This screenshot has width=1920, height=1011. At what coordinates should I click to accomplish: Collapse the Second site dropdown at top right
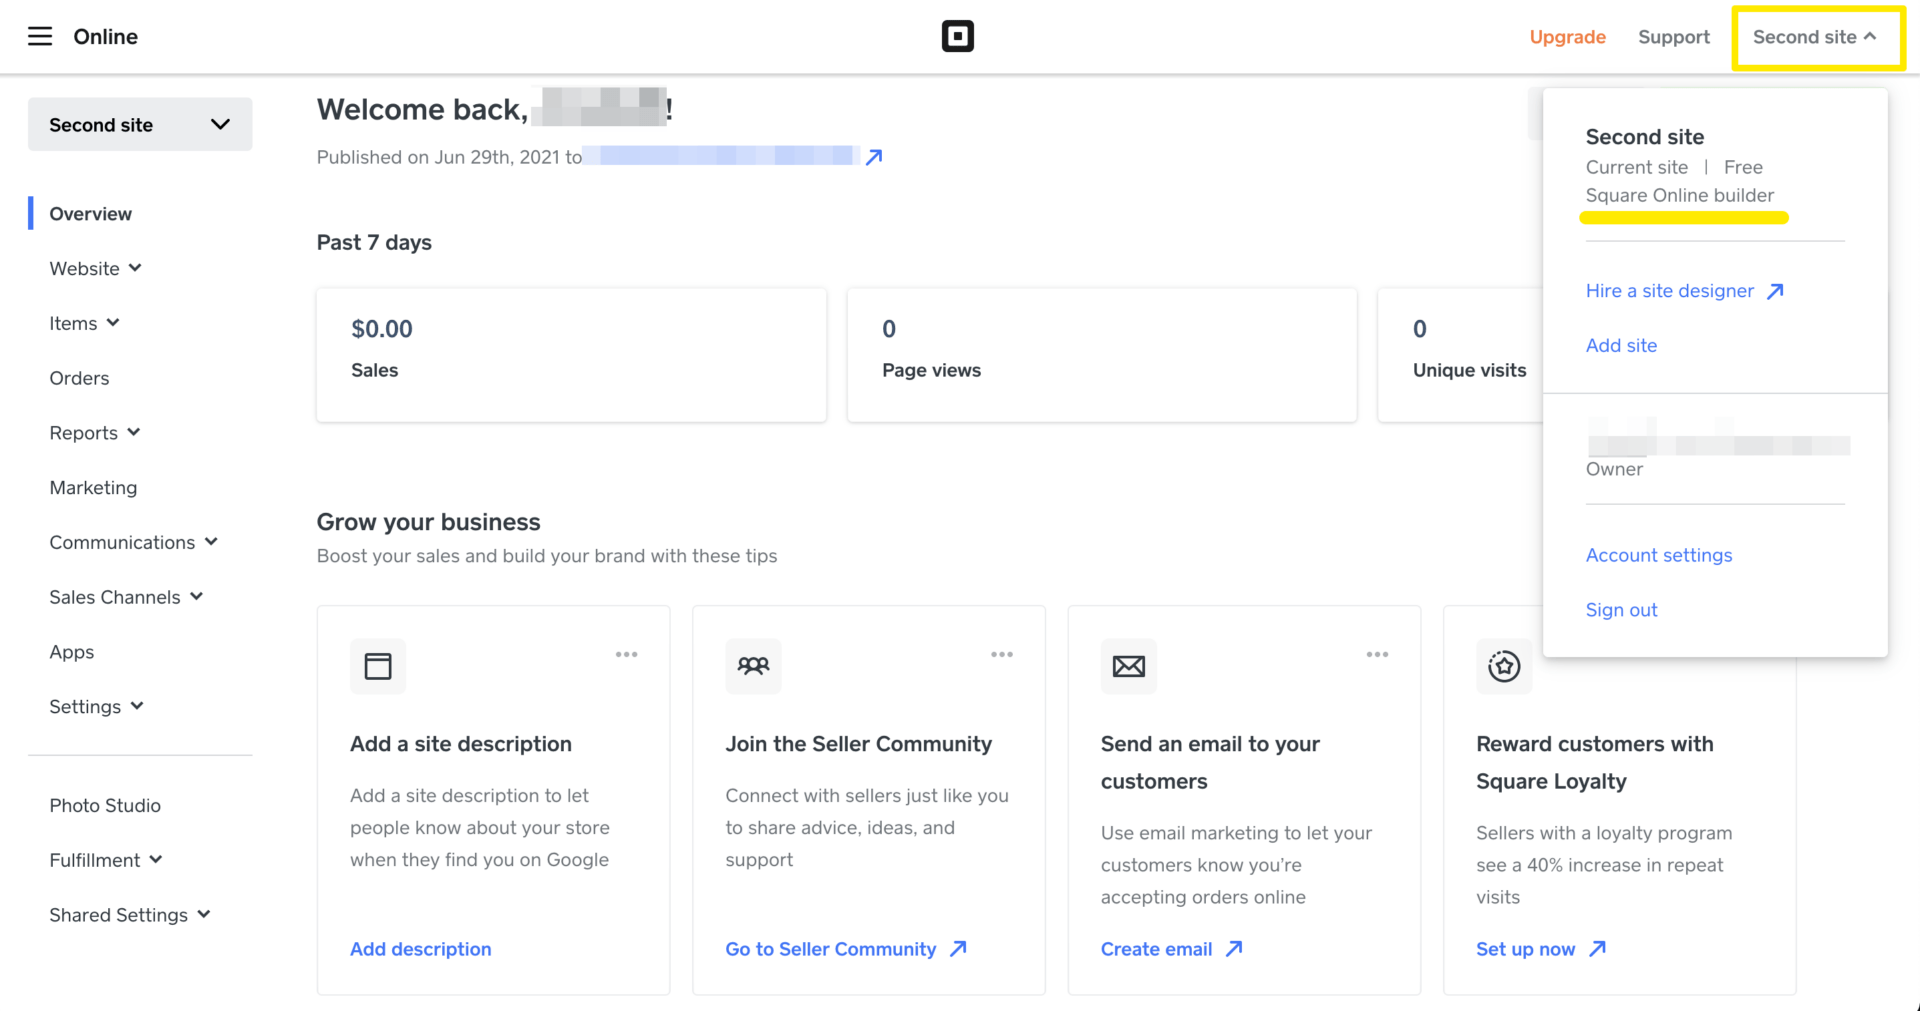point(1816,37)
